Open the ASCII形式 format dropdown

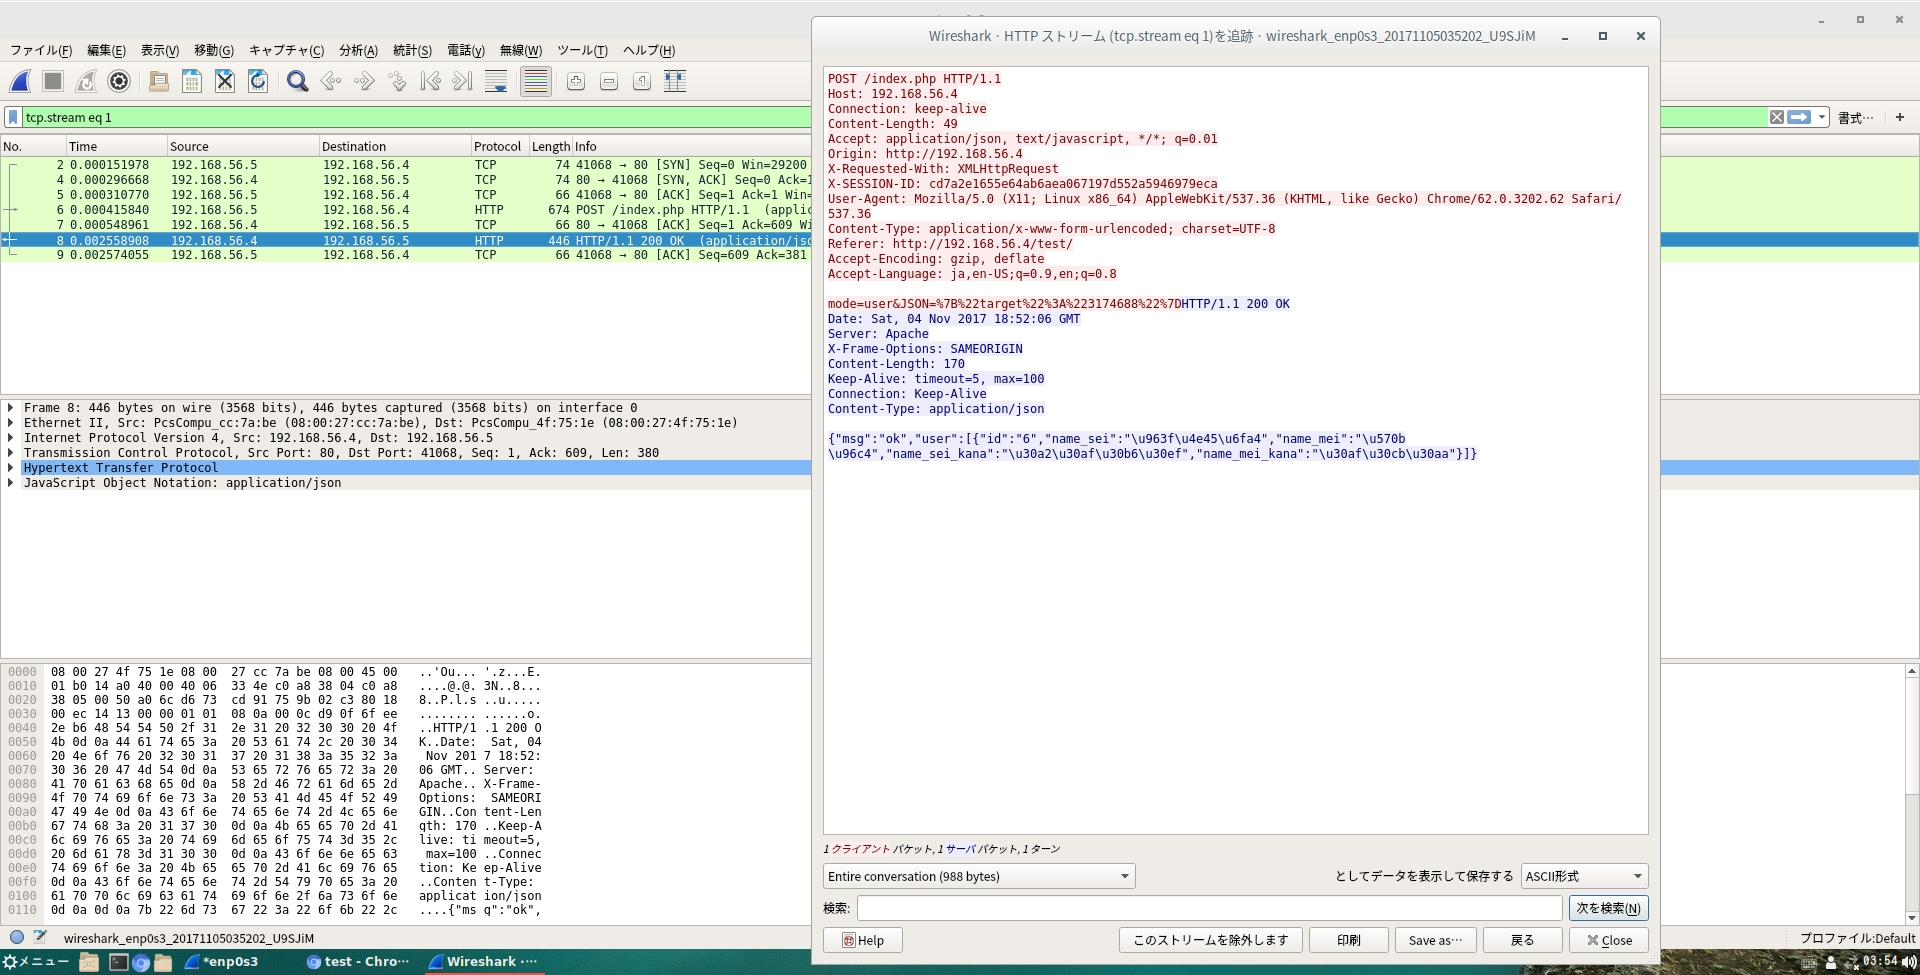click(1584, 876)
